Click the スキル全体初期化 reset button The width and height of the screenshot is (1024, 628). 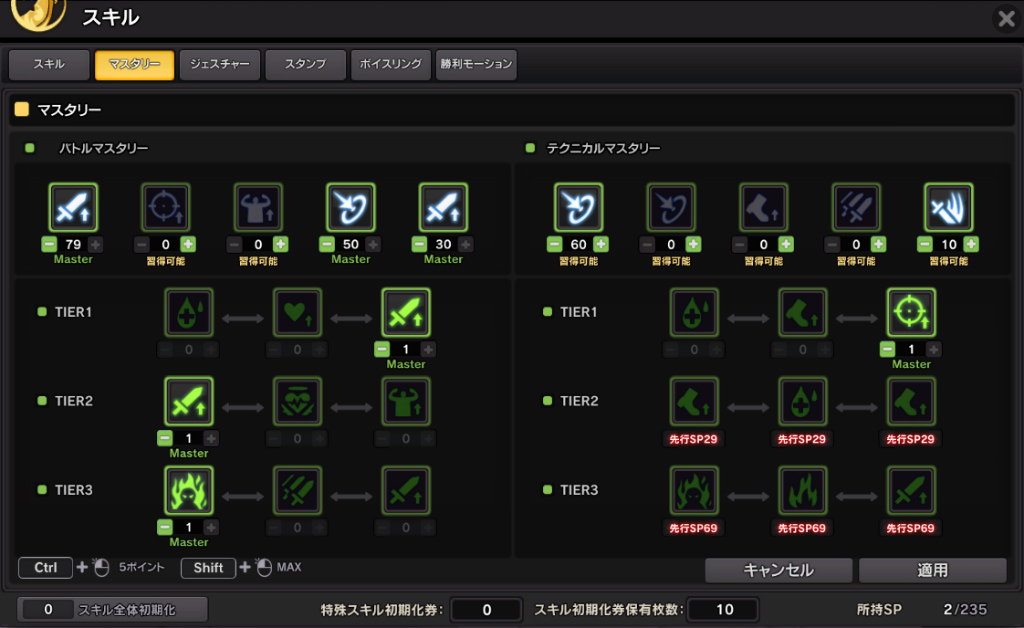tap(112, 609)
